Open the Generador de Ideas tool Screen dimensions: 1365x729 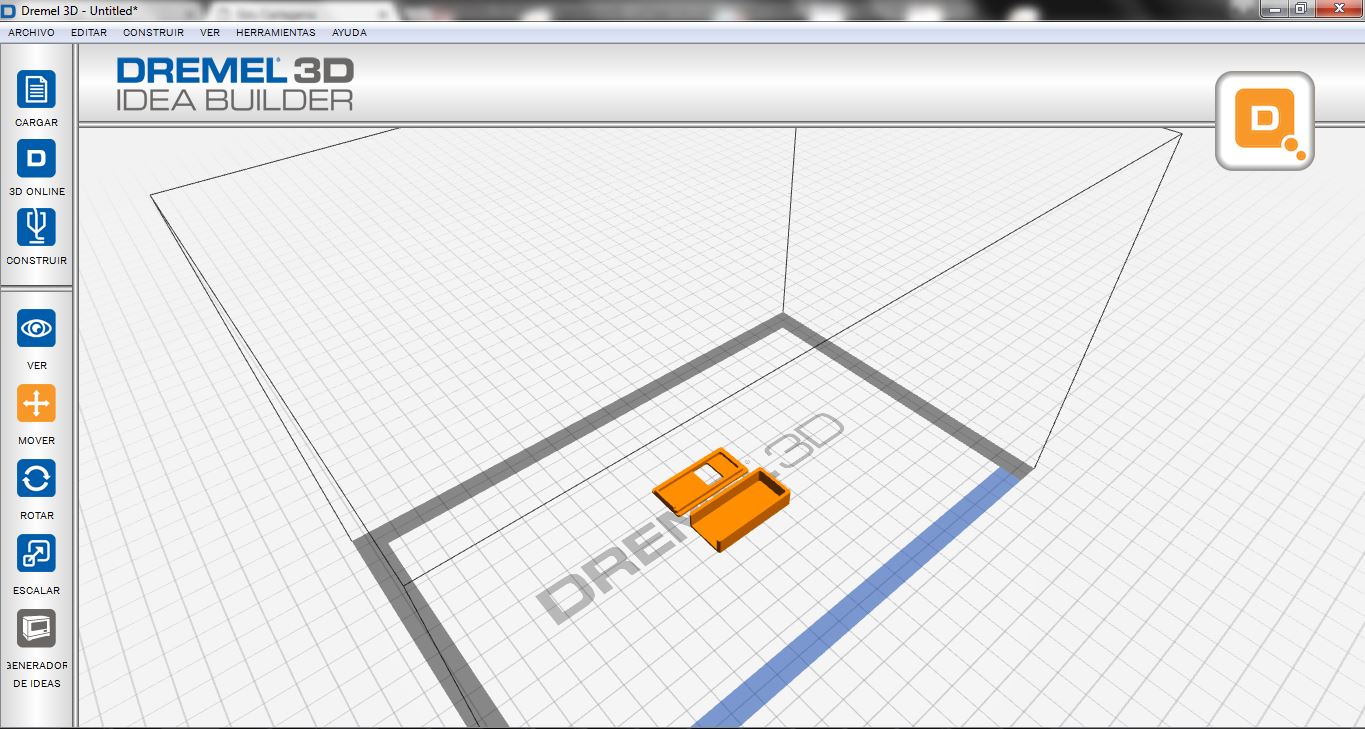coord(36,628)
